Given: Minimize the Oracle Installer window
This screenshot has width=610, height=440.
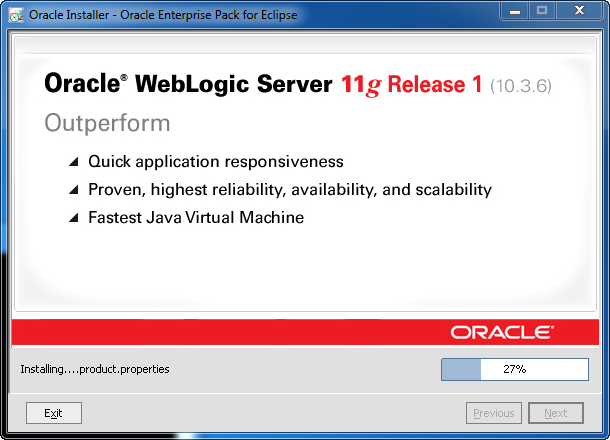Looking at the screenshot, I should pos(515,11).
